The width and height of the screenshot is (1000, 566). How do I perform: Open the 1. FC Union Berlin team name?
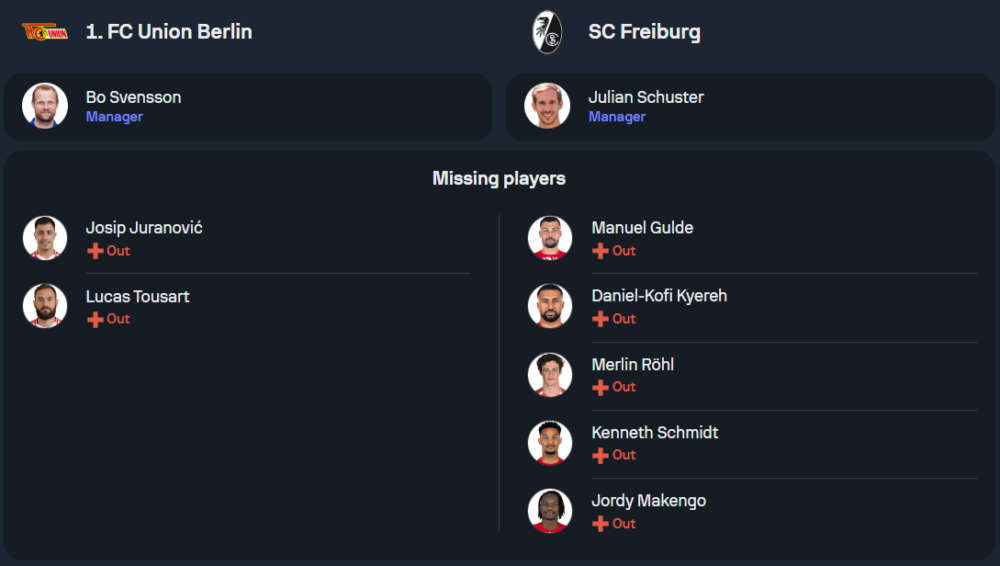(169, 32)
